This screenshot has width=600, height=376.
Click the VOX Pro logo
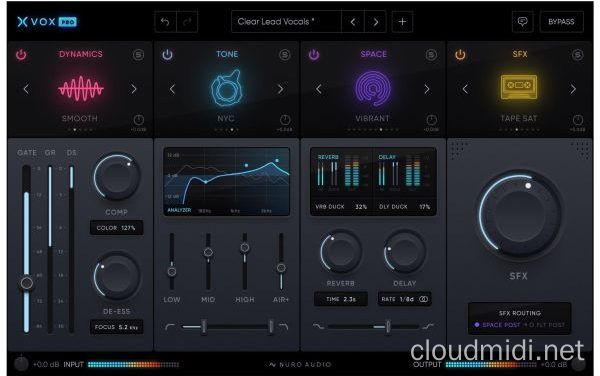pyautogui.click(x=47, y=22)
